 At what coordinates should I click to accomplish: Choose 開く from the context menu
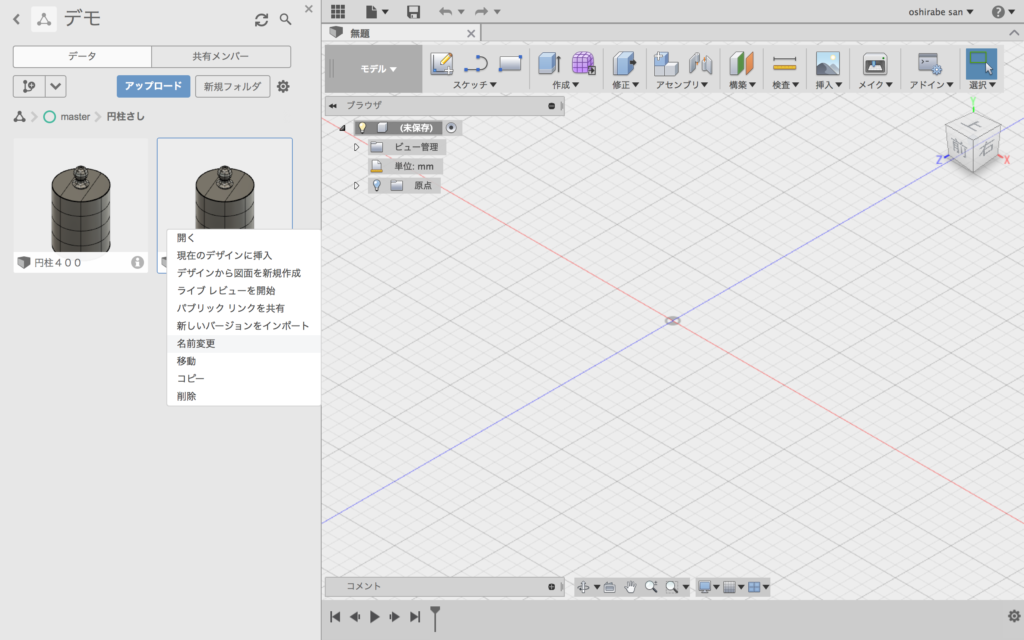point(185,238)
